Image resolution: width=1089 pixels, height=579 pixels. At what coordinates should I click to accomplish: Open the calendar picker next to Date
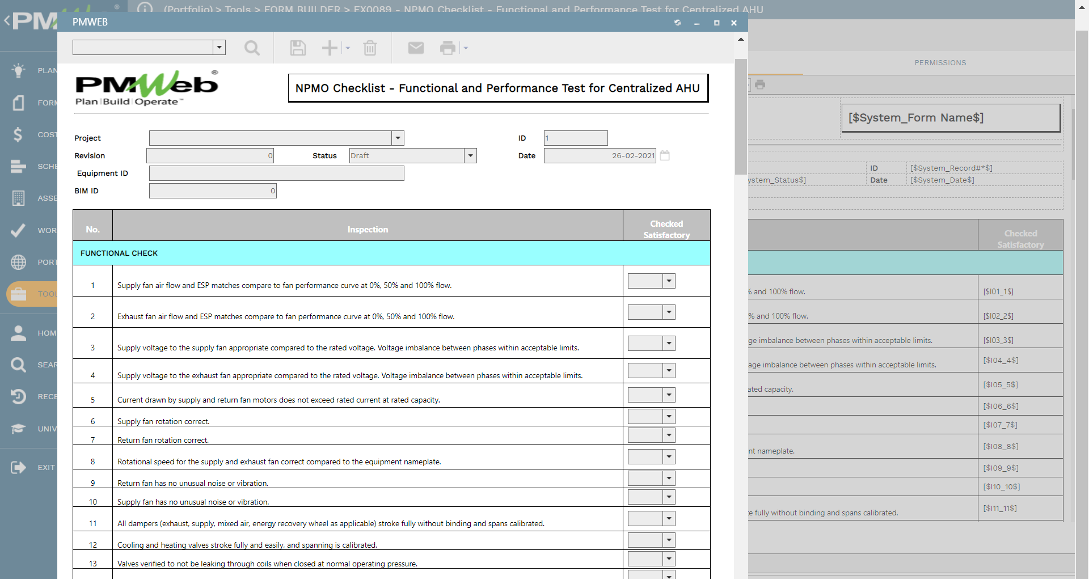tap(665, 156)
